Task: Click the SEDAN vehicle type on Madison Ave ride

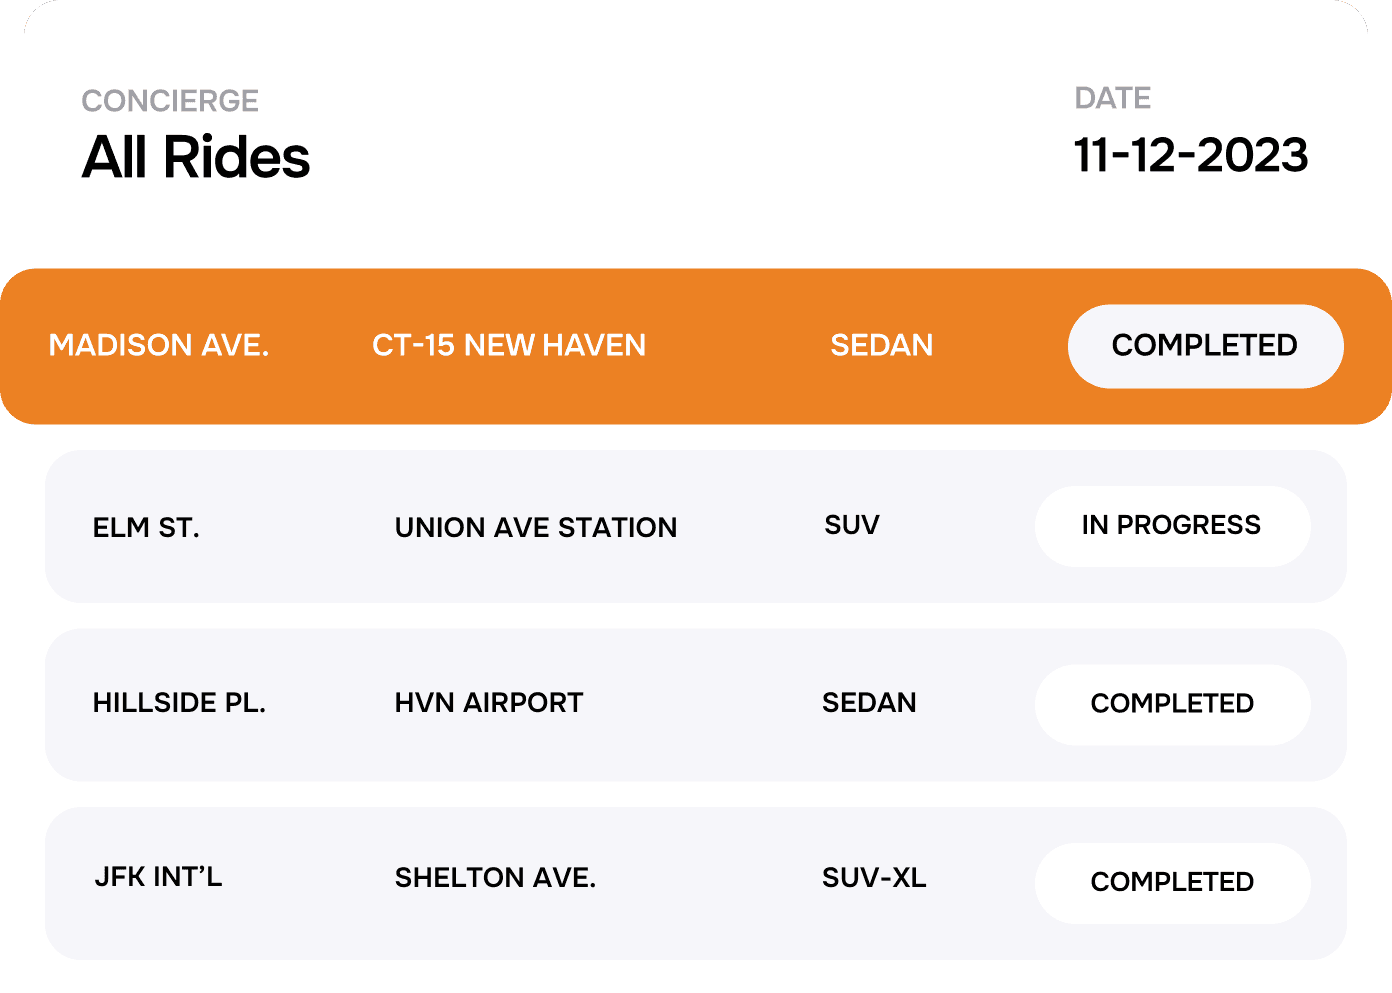Action: coord(883,346)
